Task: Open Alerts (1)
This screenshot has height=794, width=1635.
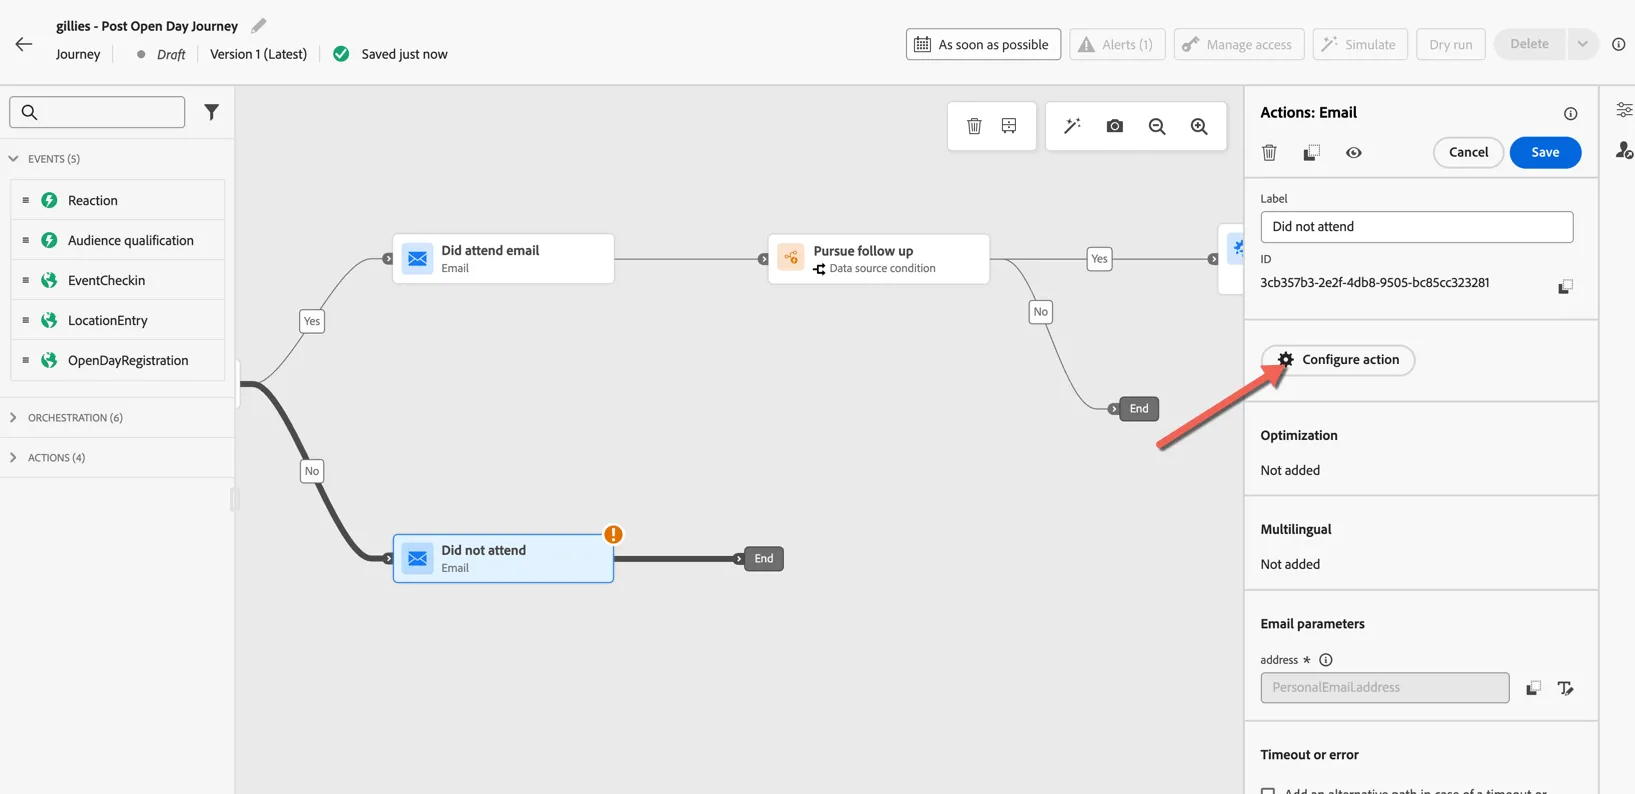Action: [1117, 44]
